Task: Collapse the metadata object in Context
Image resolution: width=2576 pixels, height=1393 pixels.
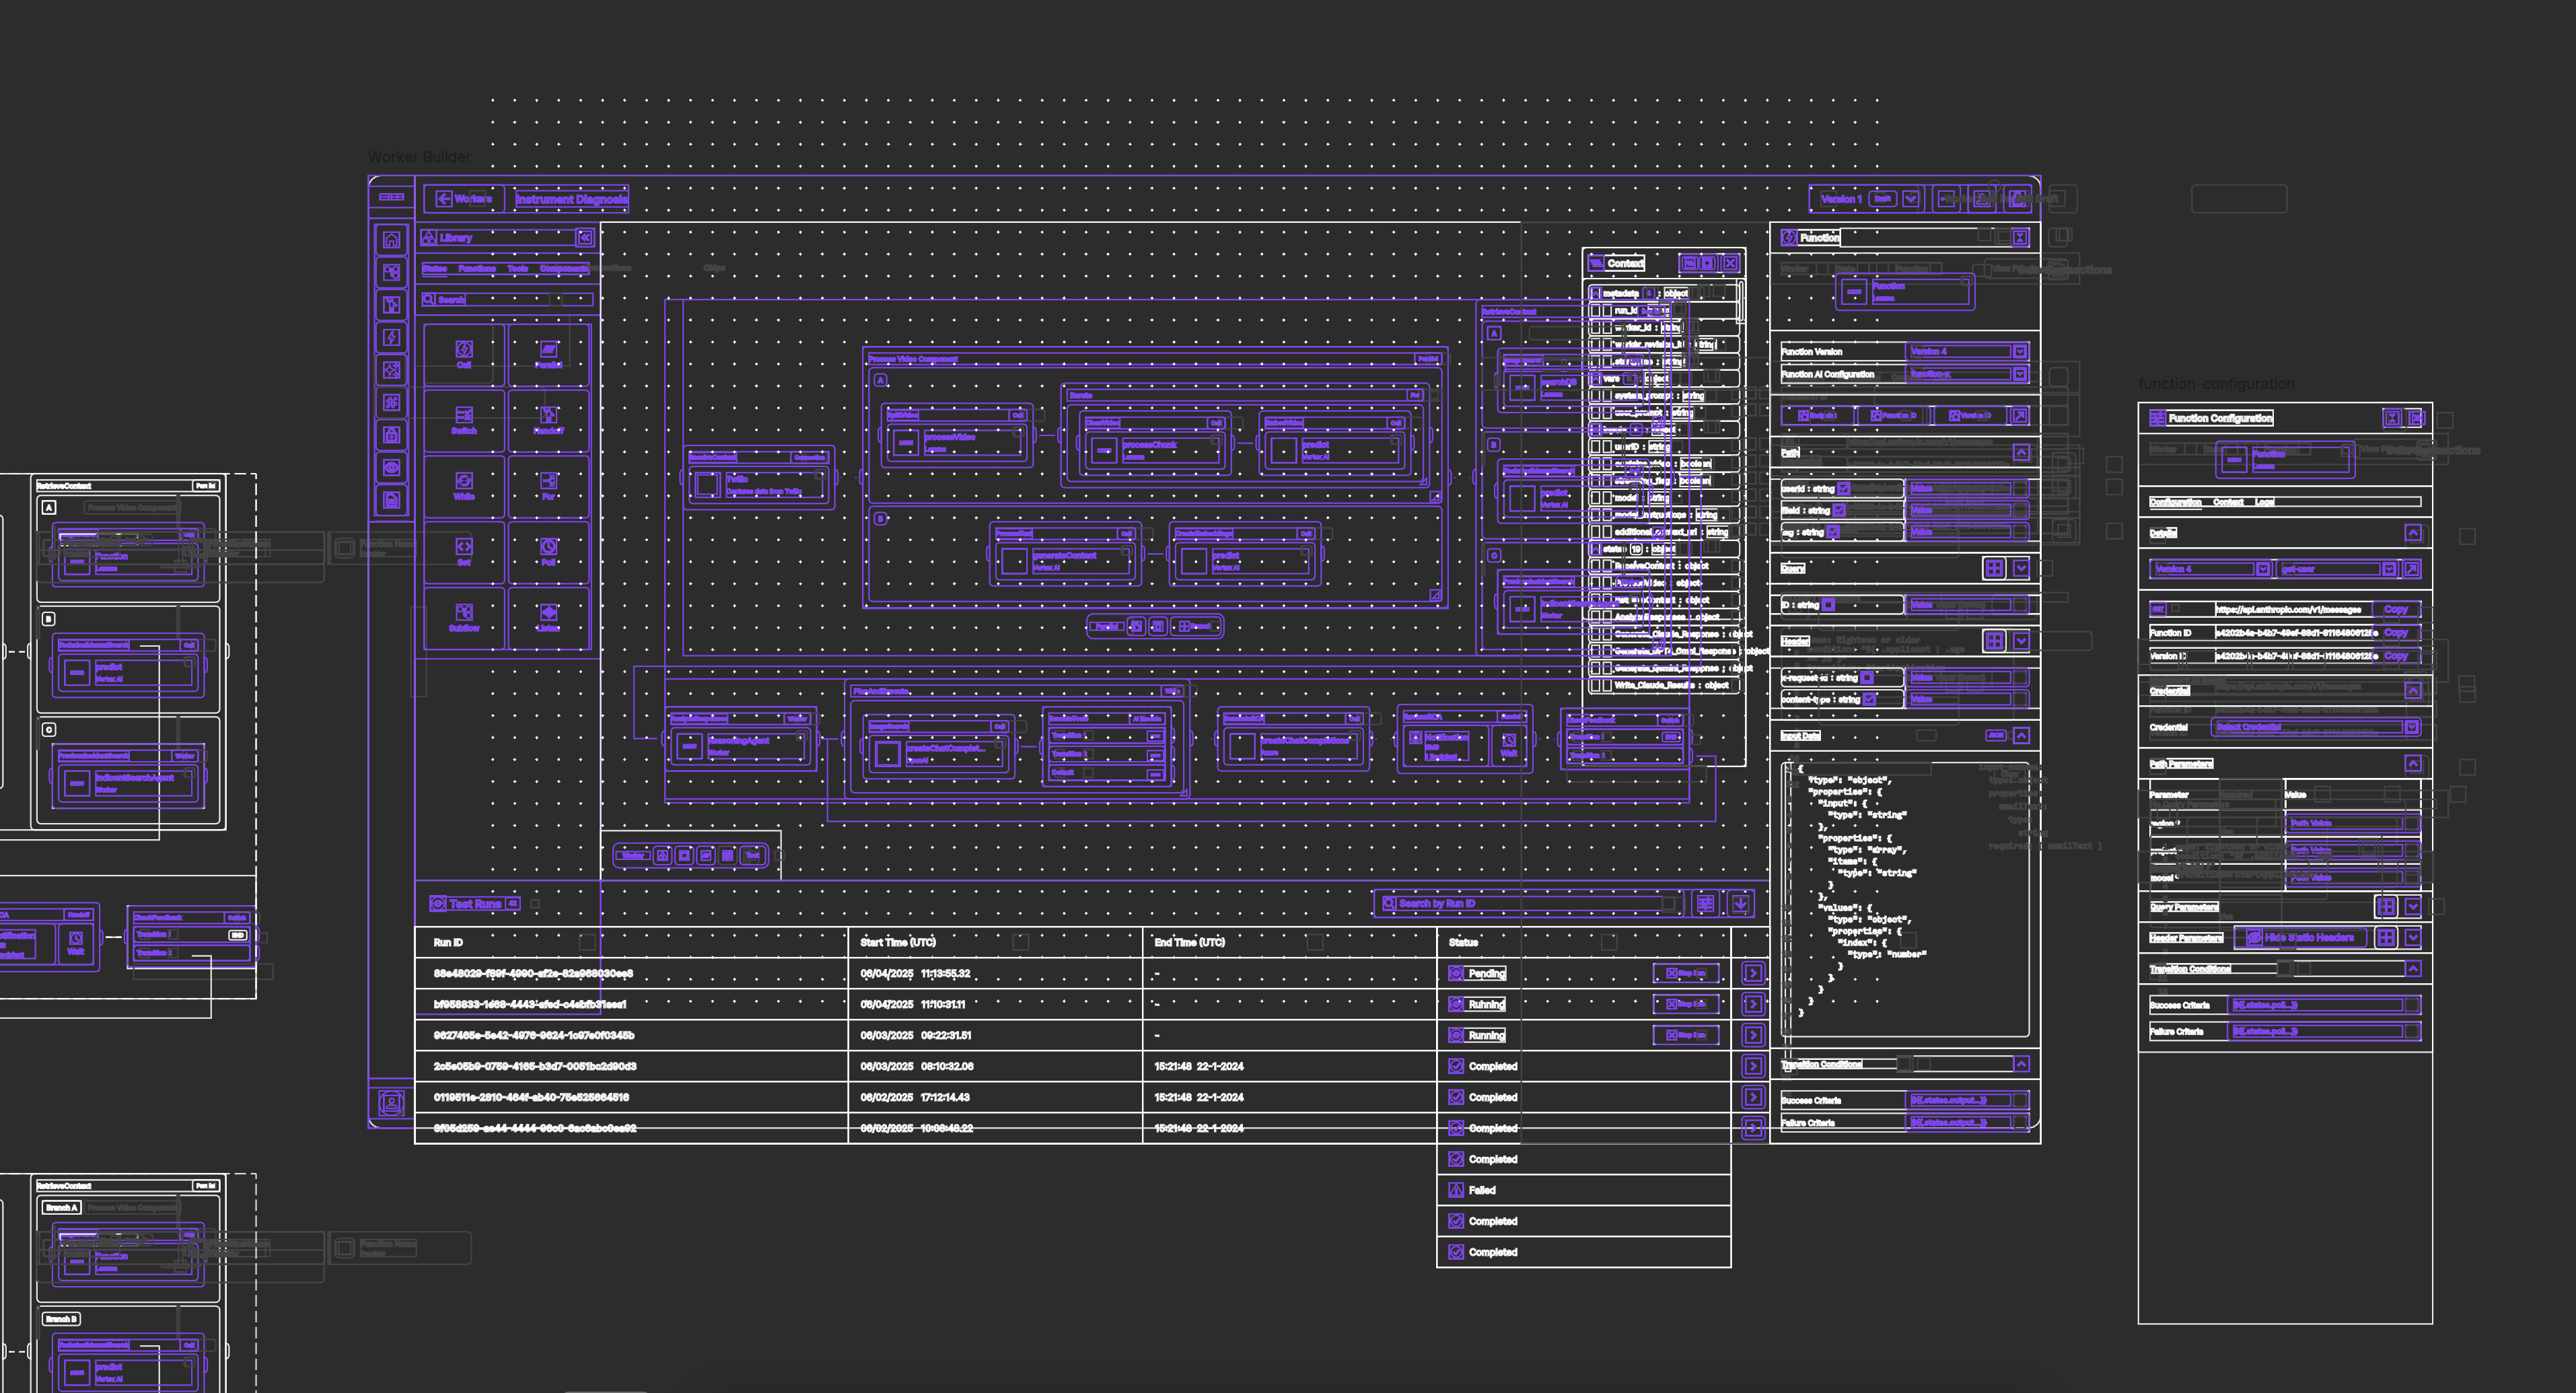Action: 1595,294
